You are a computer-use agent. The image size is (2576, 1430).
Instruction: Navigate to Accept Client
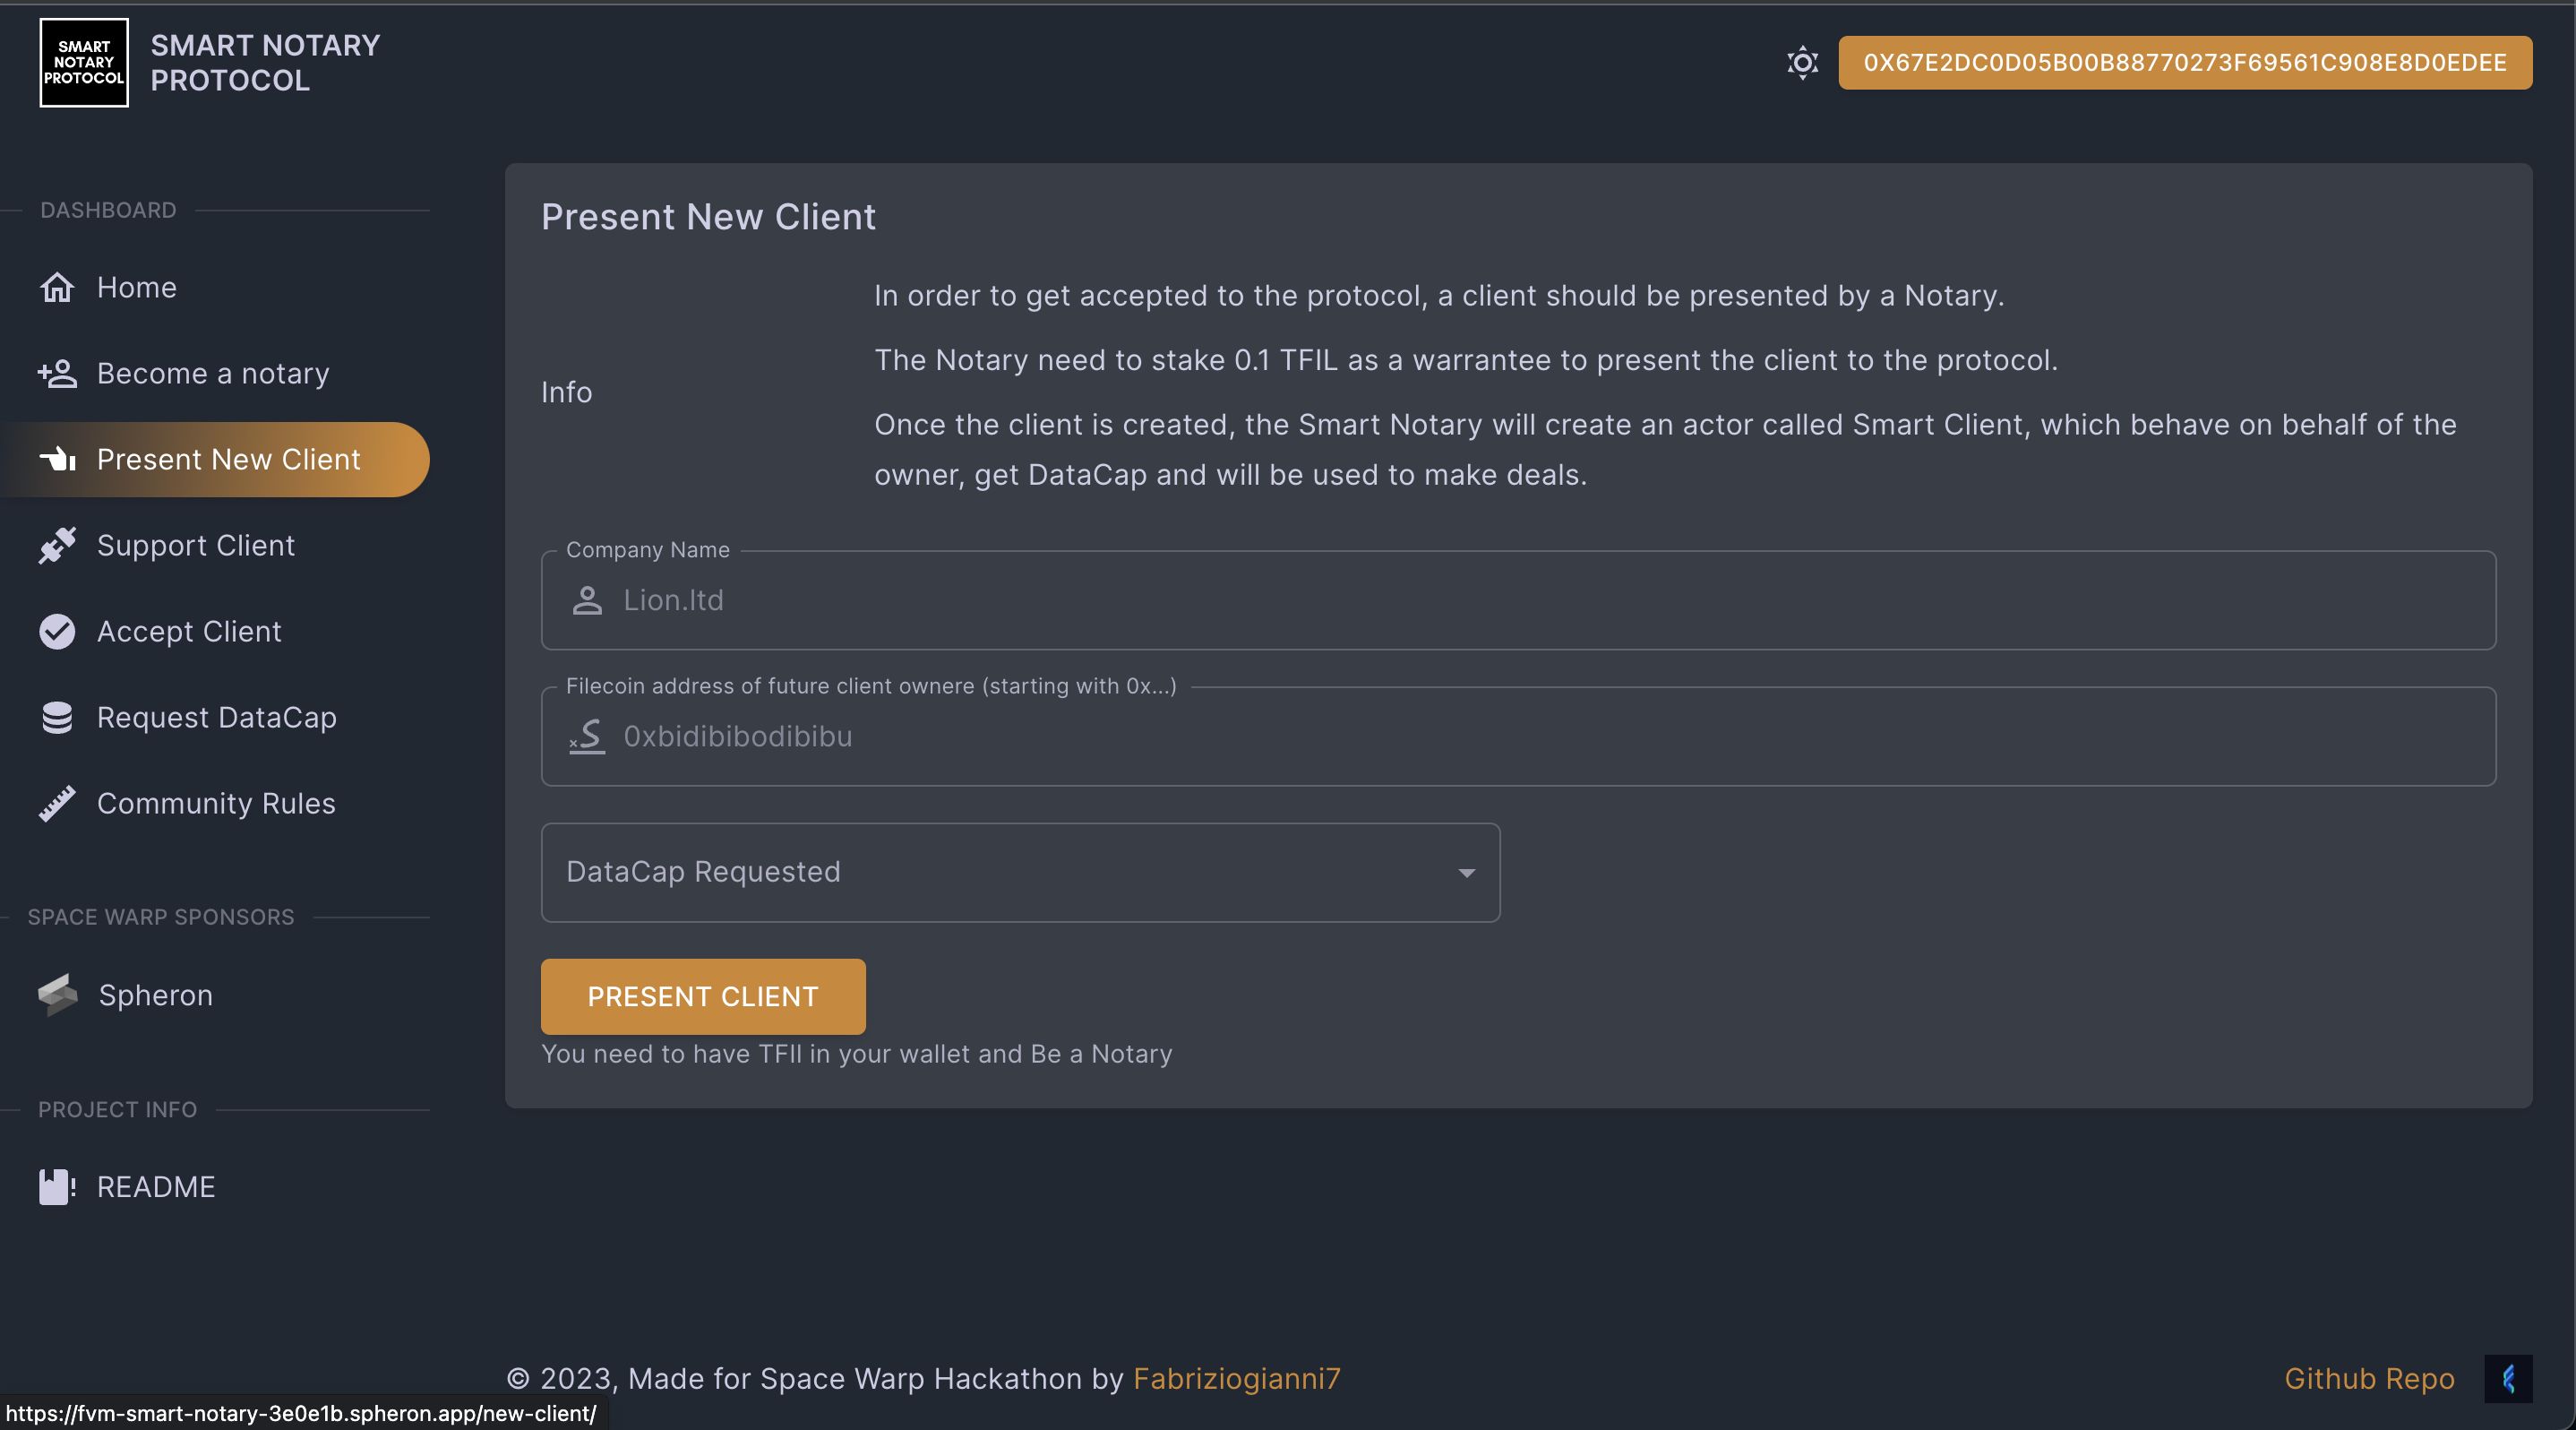pyautogui.click(x=215, y=631)
